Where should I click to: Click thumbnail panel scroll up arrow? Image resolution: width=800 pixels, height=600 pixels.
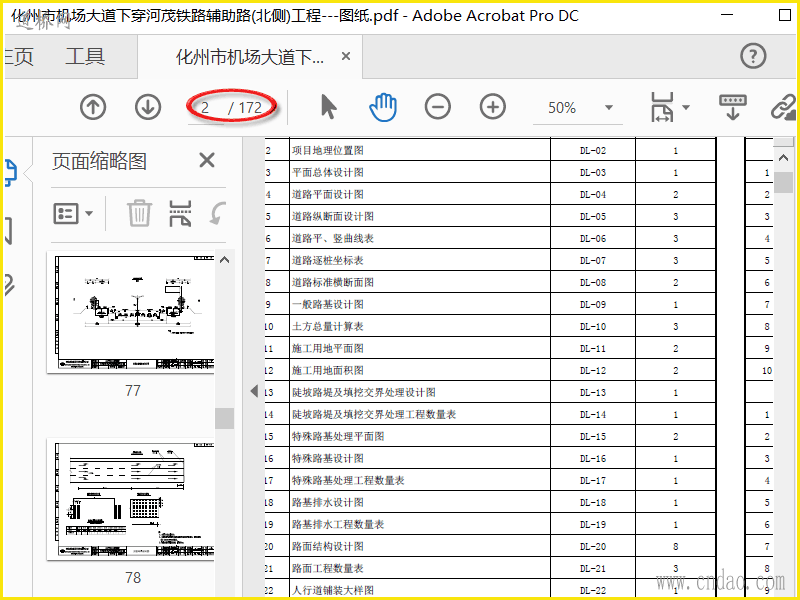(x=224, y=260)
